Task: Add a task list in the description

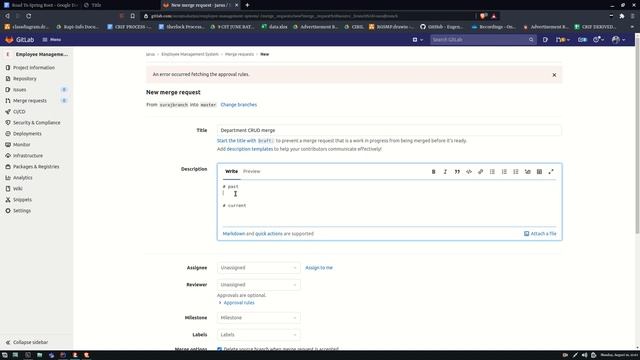Action: coord(516,172)
